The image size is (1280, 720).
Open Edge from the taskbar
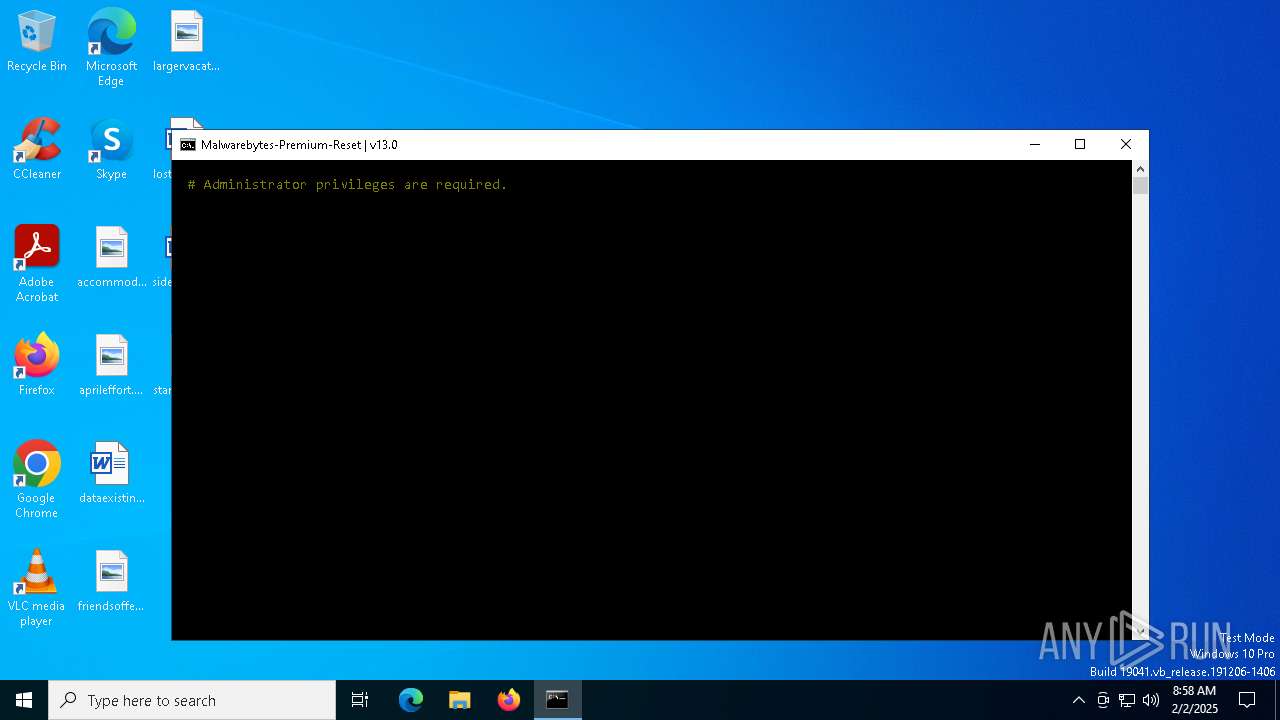click(411, 700)
